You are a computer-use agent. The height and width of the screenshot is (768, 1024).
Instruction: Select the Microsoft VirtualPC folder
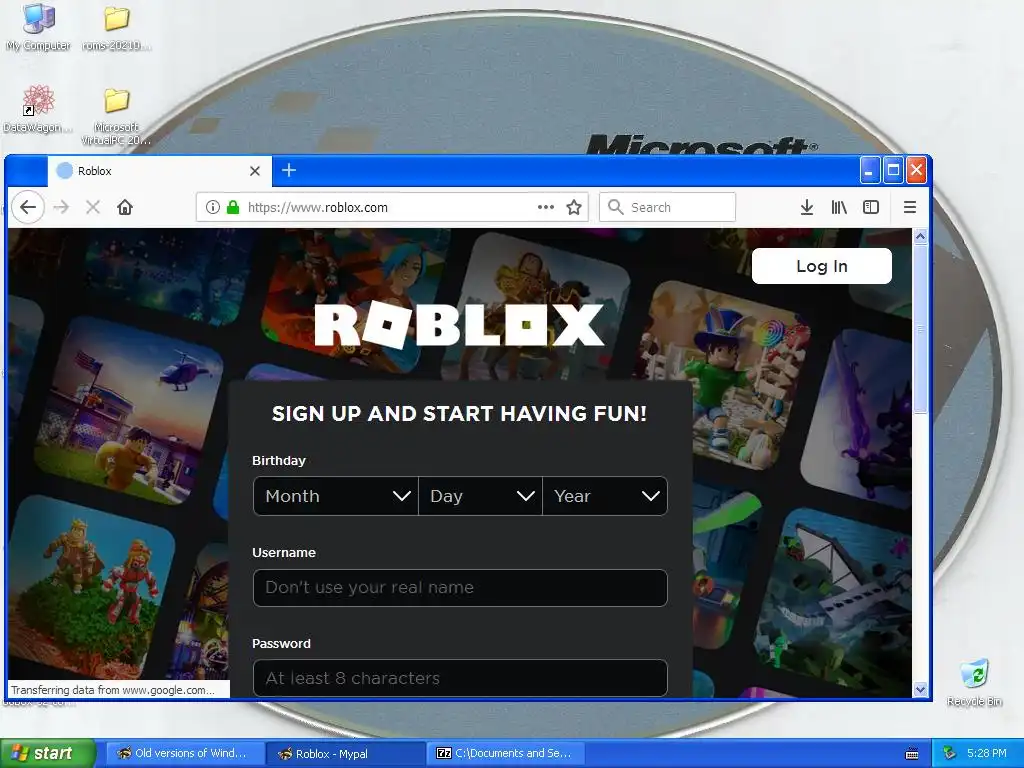click(x=116, y=117)
